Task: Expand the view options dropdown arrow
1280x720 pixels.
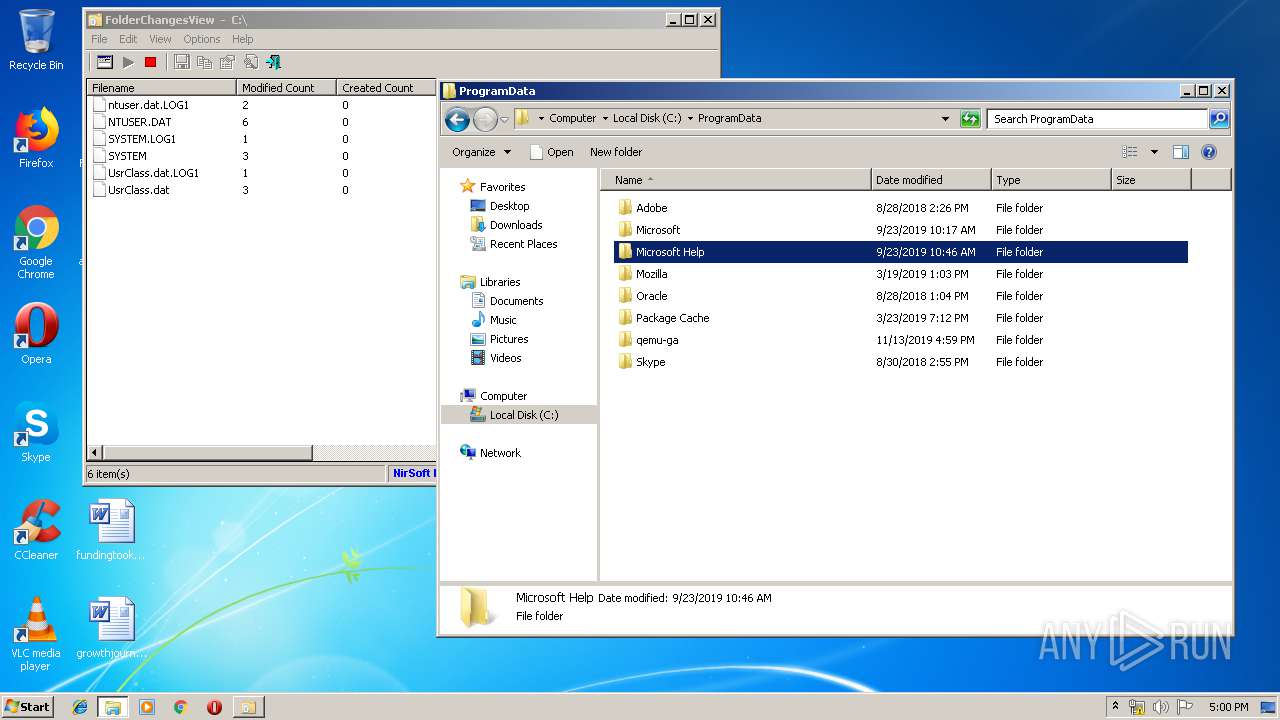Action: tap(1154, 152)
